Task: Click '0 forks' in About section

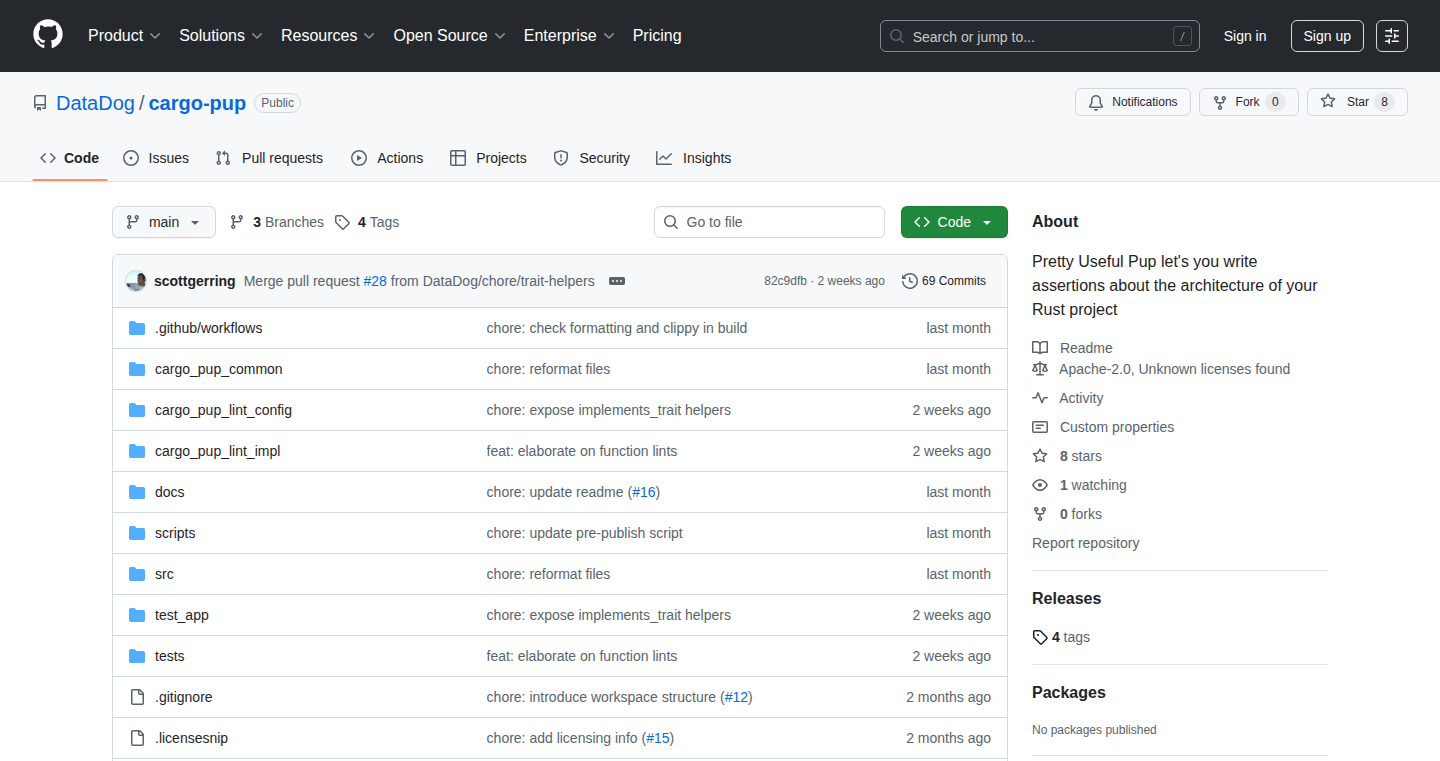Action: pos(1081,514)
